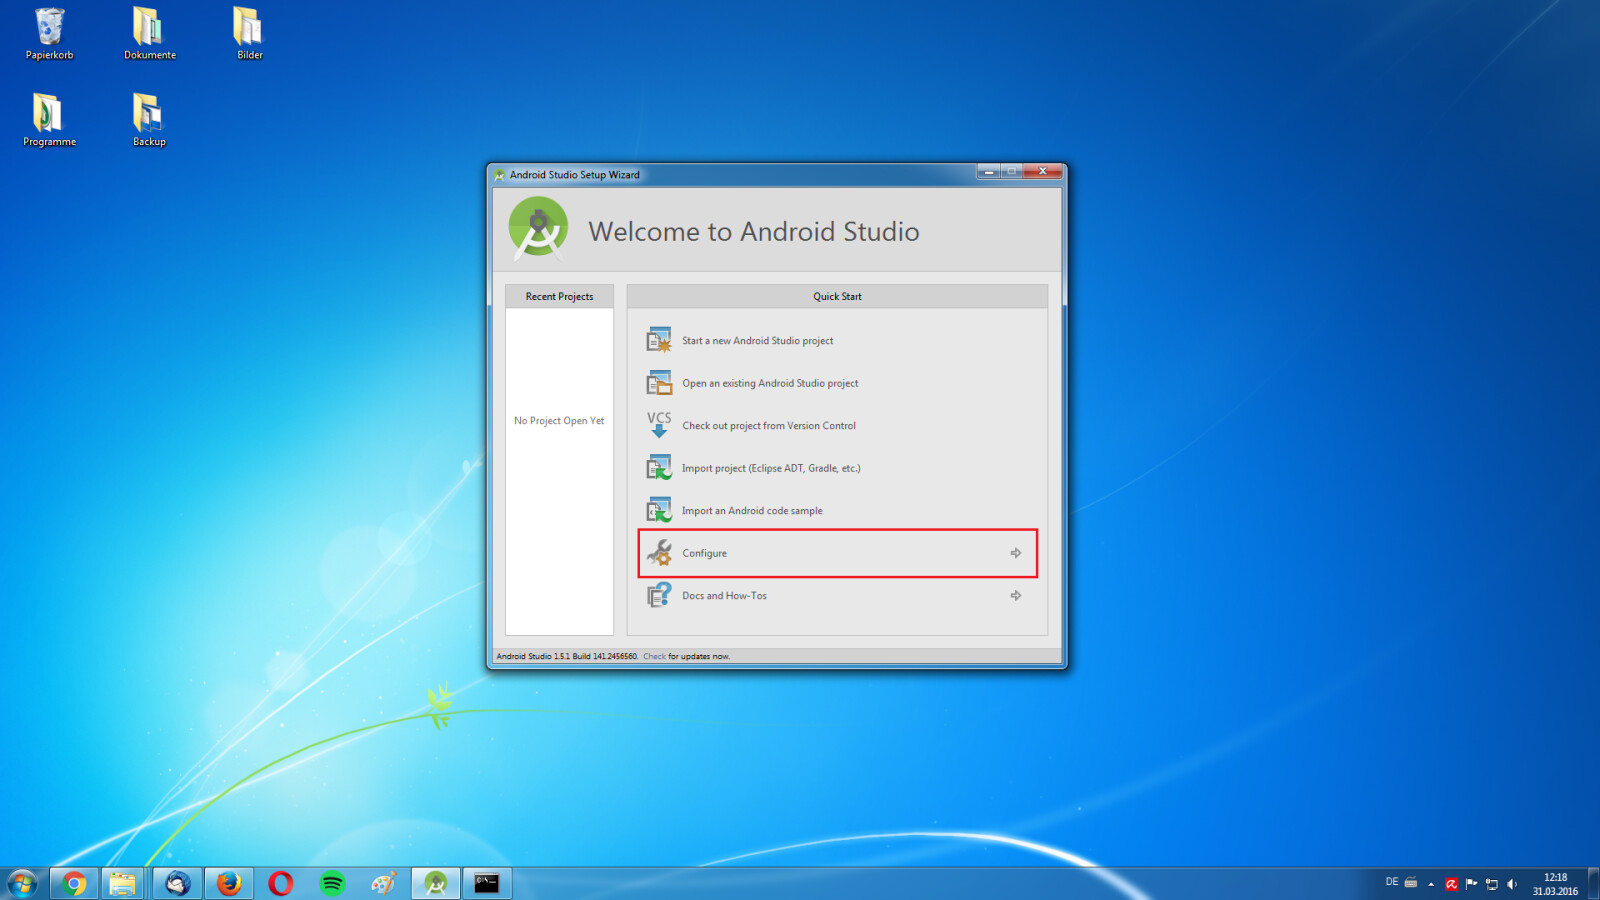Select the Docs and How-Tos entry label
Image resolution: width=1600 pixels, height=900 pixels.
click(724, 596)
